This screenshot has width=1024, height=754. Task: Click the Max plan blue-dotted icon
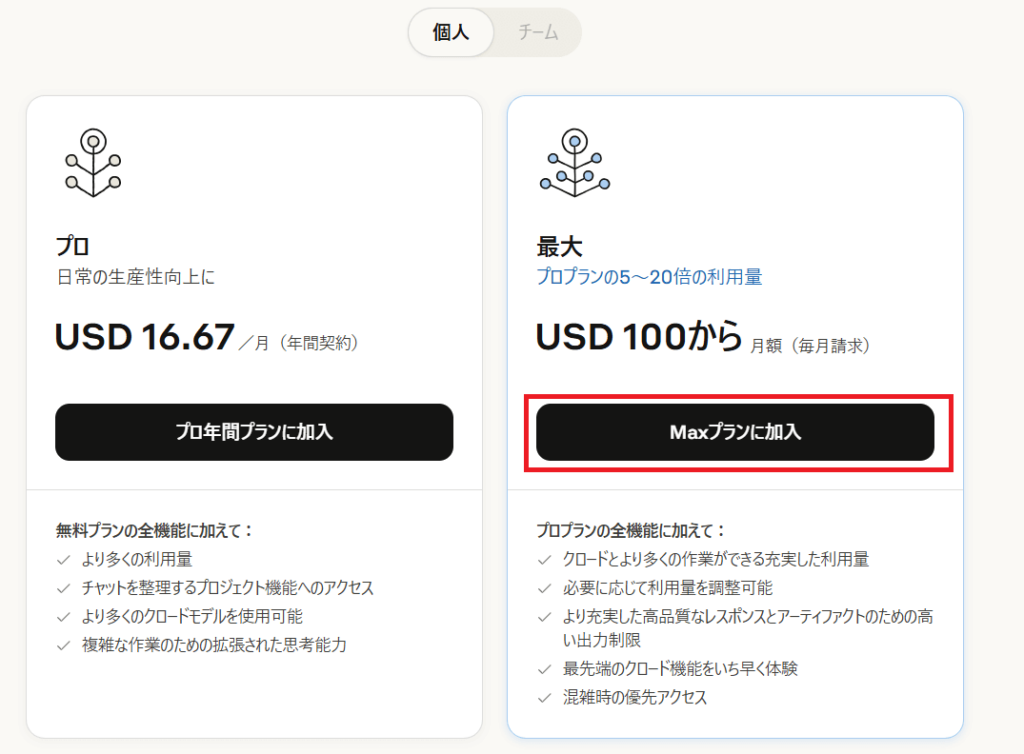pyautogui.click(x=574, y=163)
